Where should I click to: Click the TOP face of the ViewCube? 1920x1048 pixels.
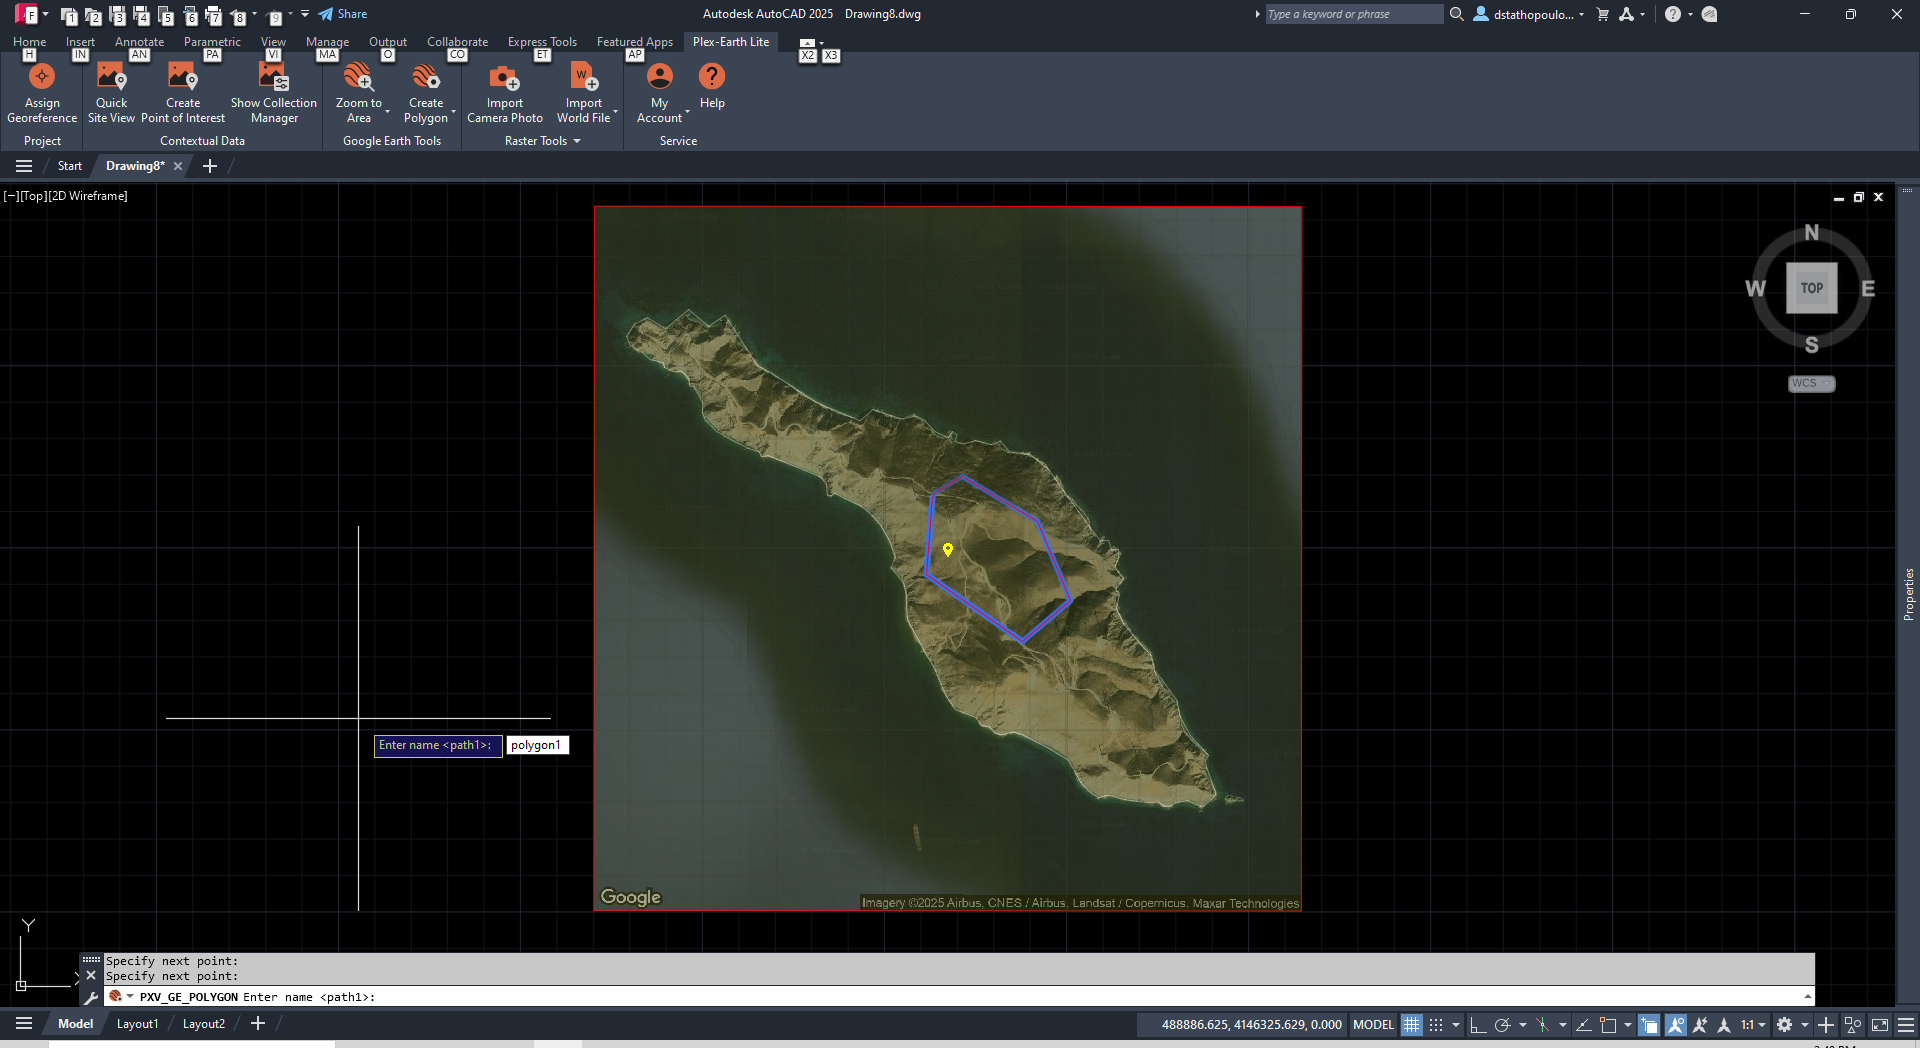pos(1812,288)
